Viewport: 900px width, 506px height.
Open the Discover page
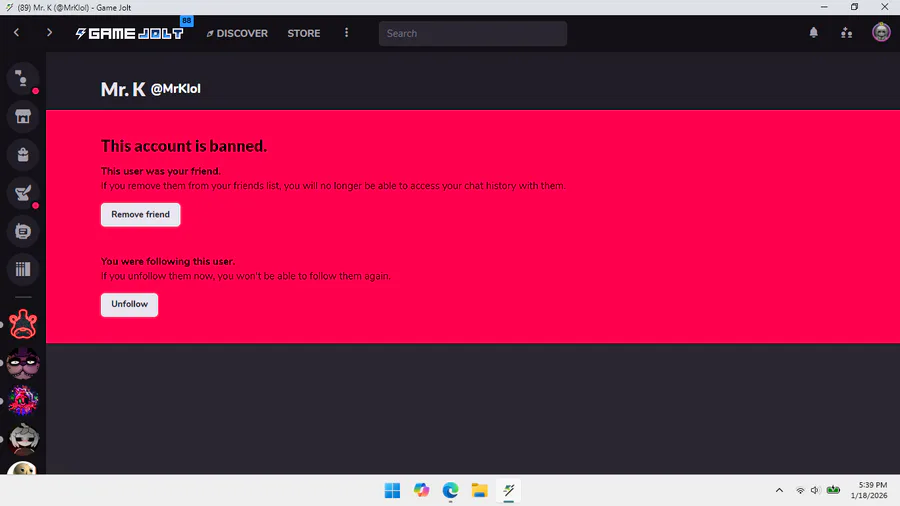[237, 33]
